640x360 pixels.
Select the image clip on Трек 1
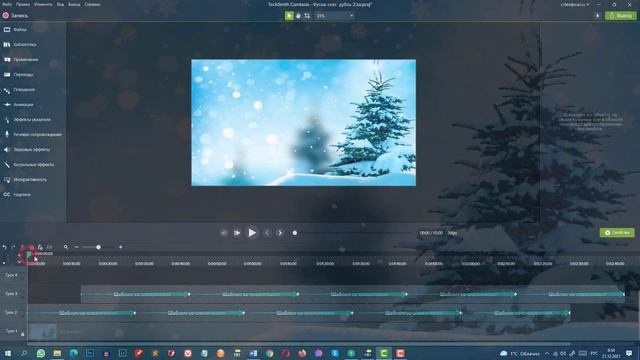42,332
